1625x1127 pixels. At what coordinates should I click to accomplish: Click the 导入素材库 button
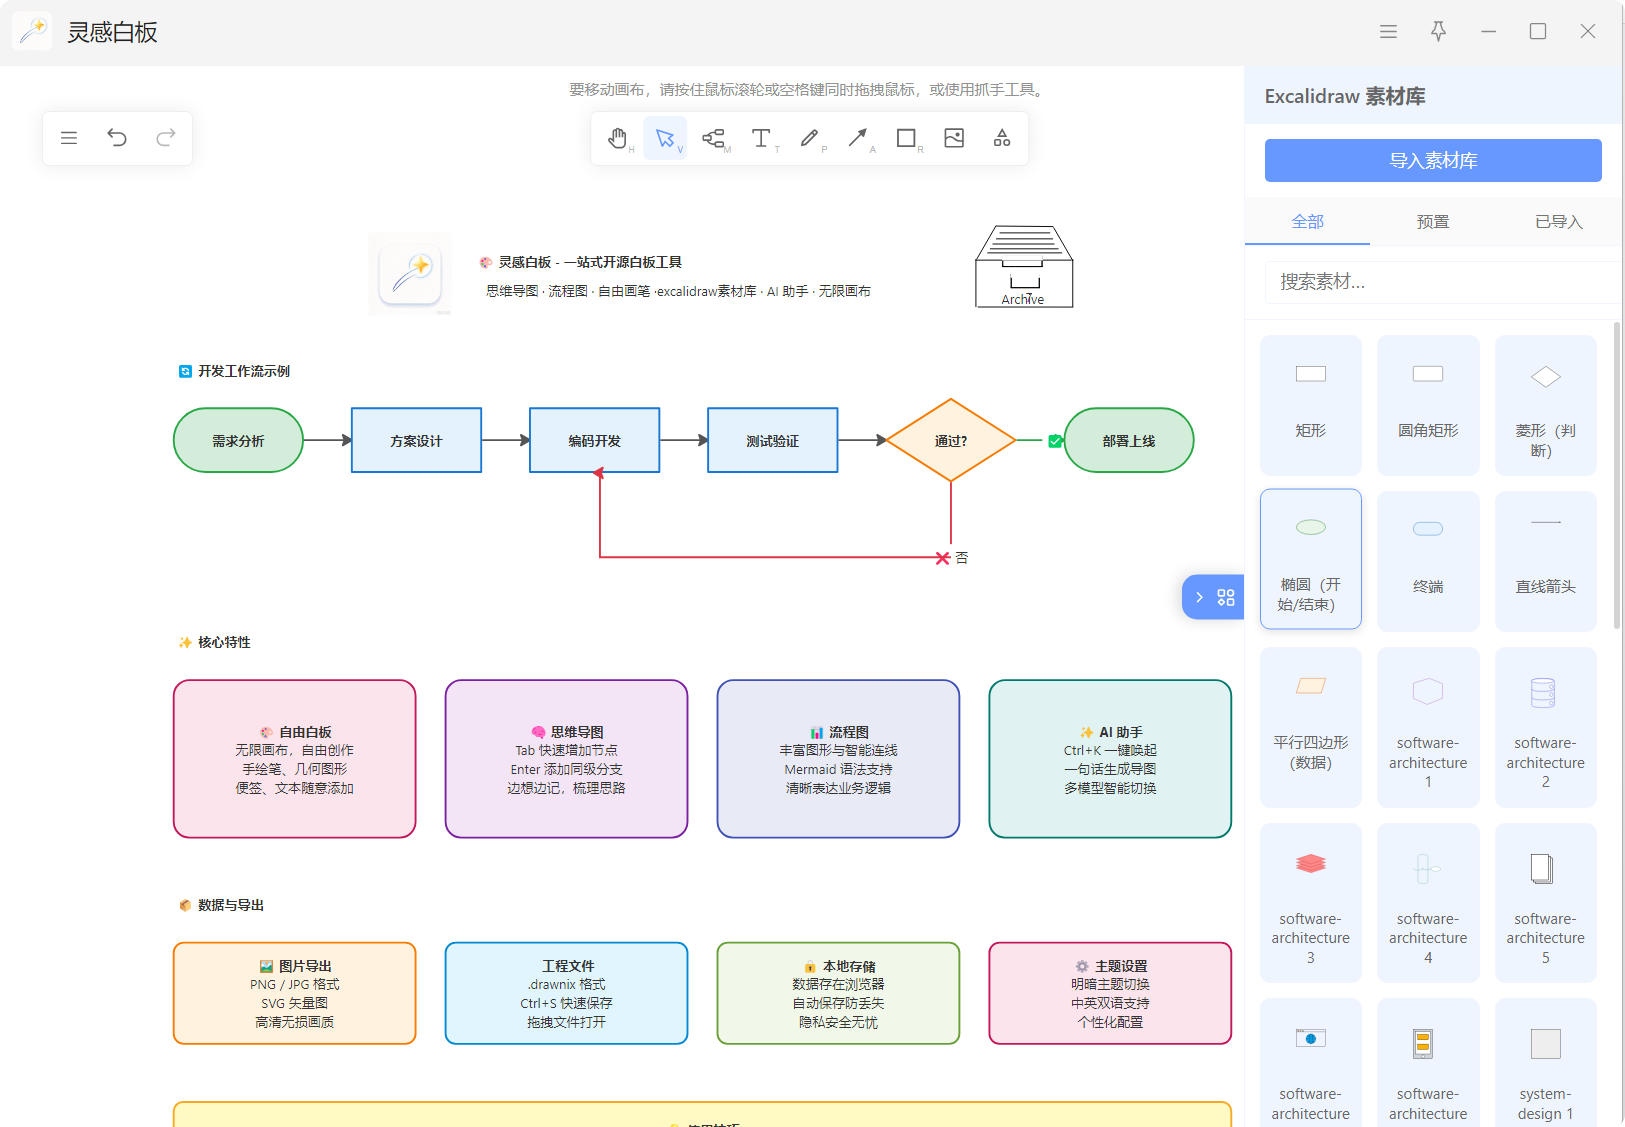click(1433, 161)
